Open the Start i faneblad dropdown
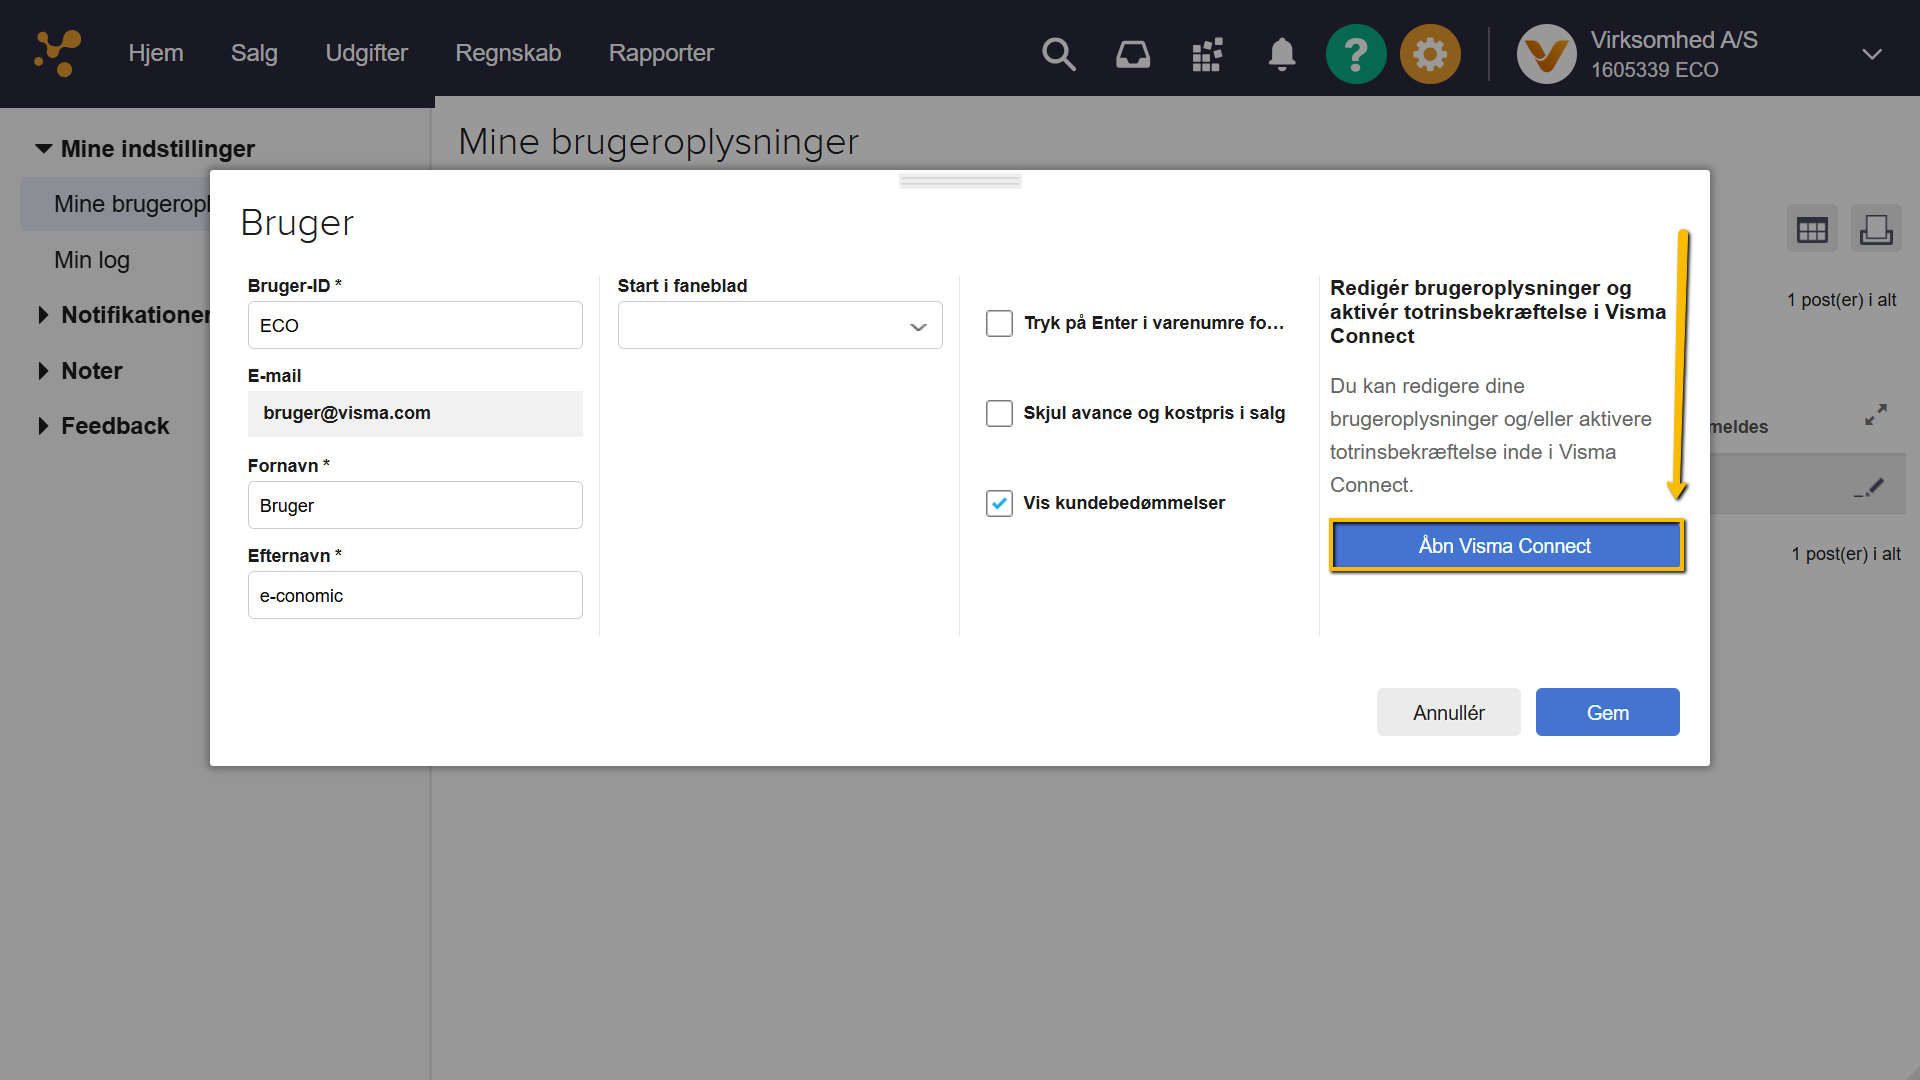Viewport: 1920px width, 1080px height. (x=780, y=326)
